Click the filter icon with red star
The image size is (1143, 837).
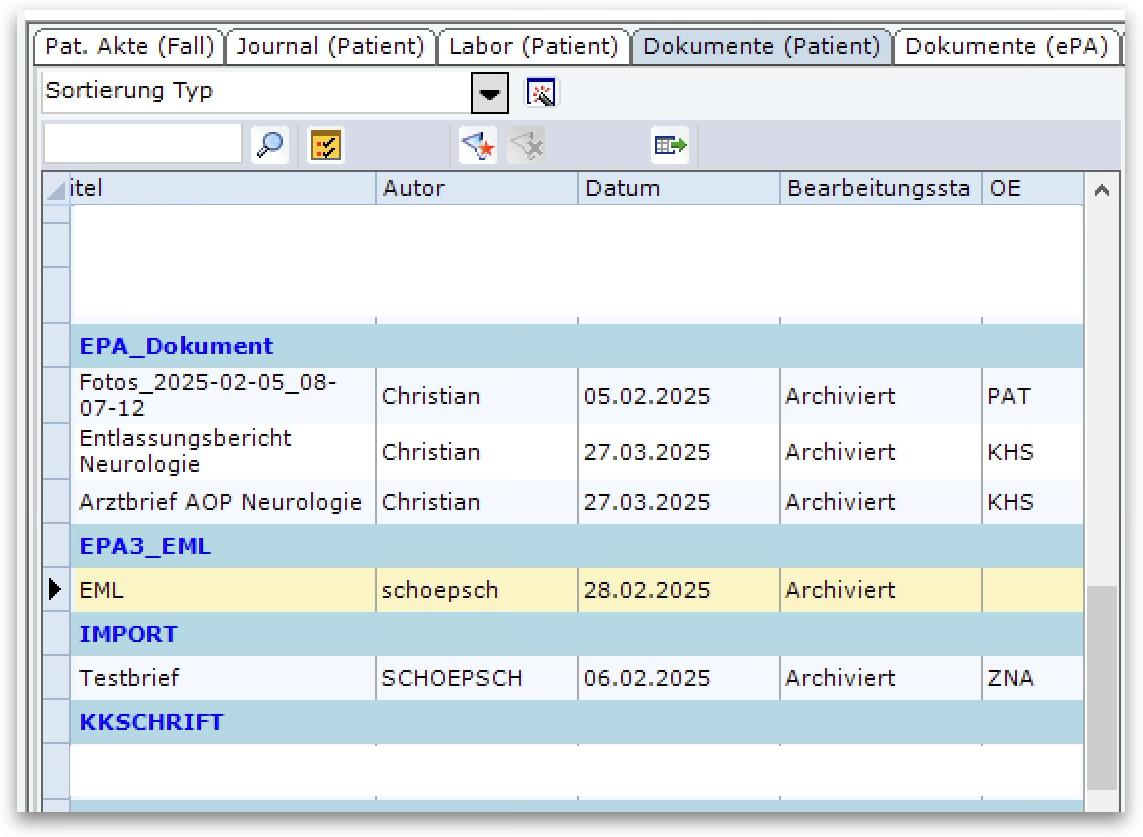(x=478, y=146)
